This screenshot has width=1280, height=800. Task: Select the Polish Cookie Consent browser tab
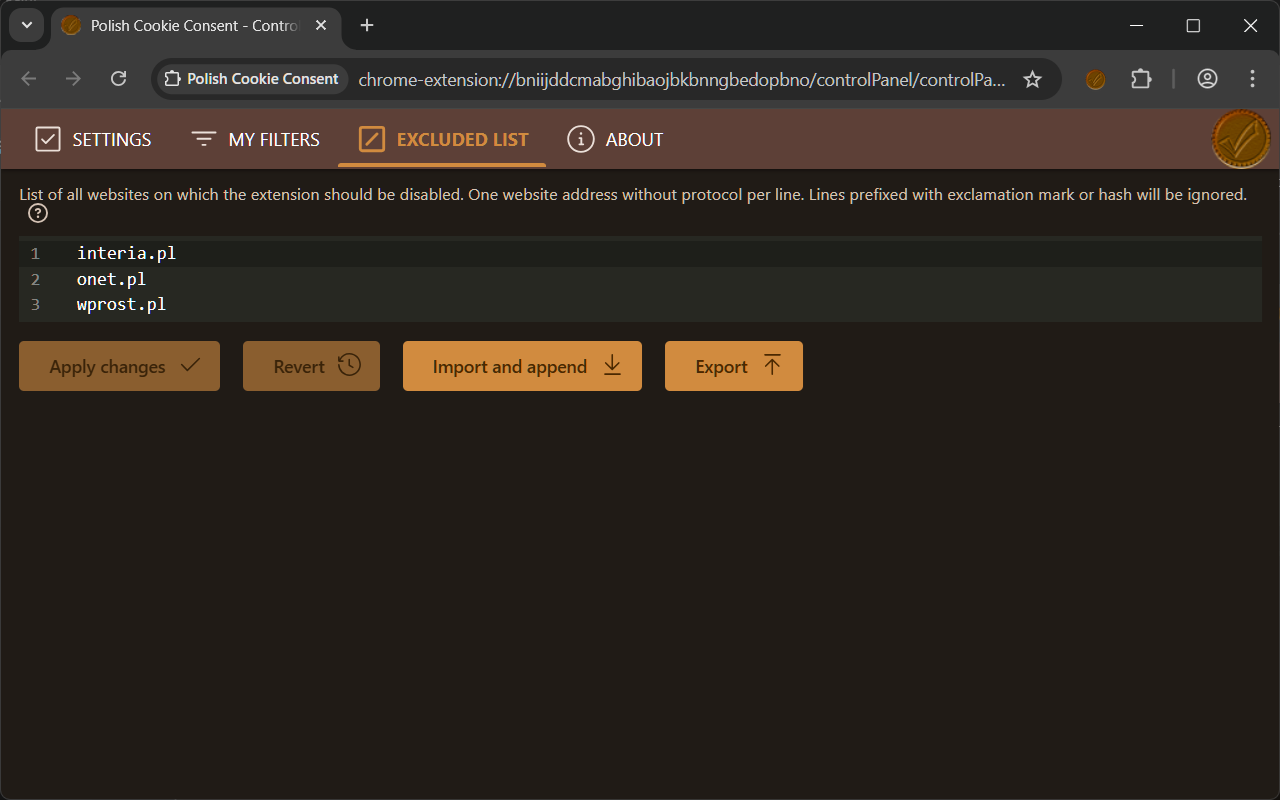tap(194, 26)
